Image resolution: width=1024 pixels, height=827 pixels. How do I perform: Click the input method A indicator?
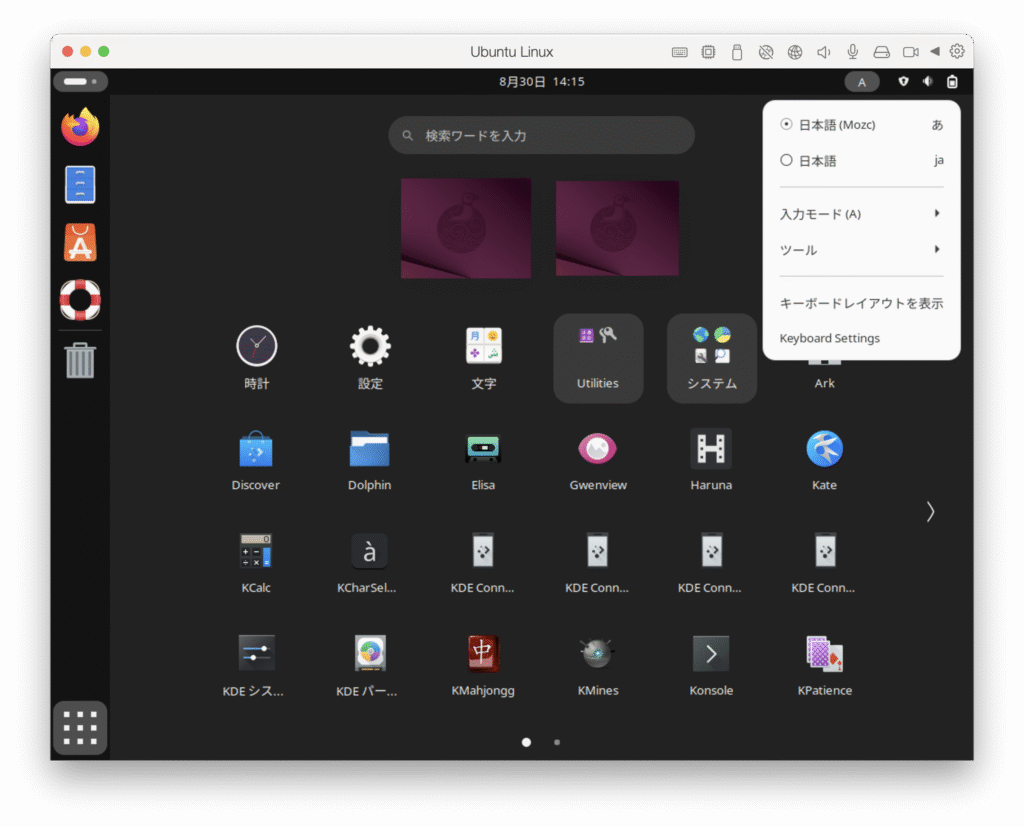(x=862, y=82)
